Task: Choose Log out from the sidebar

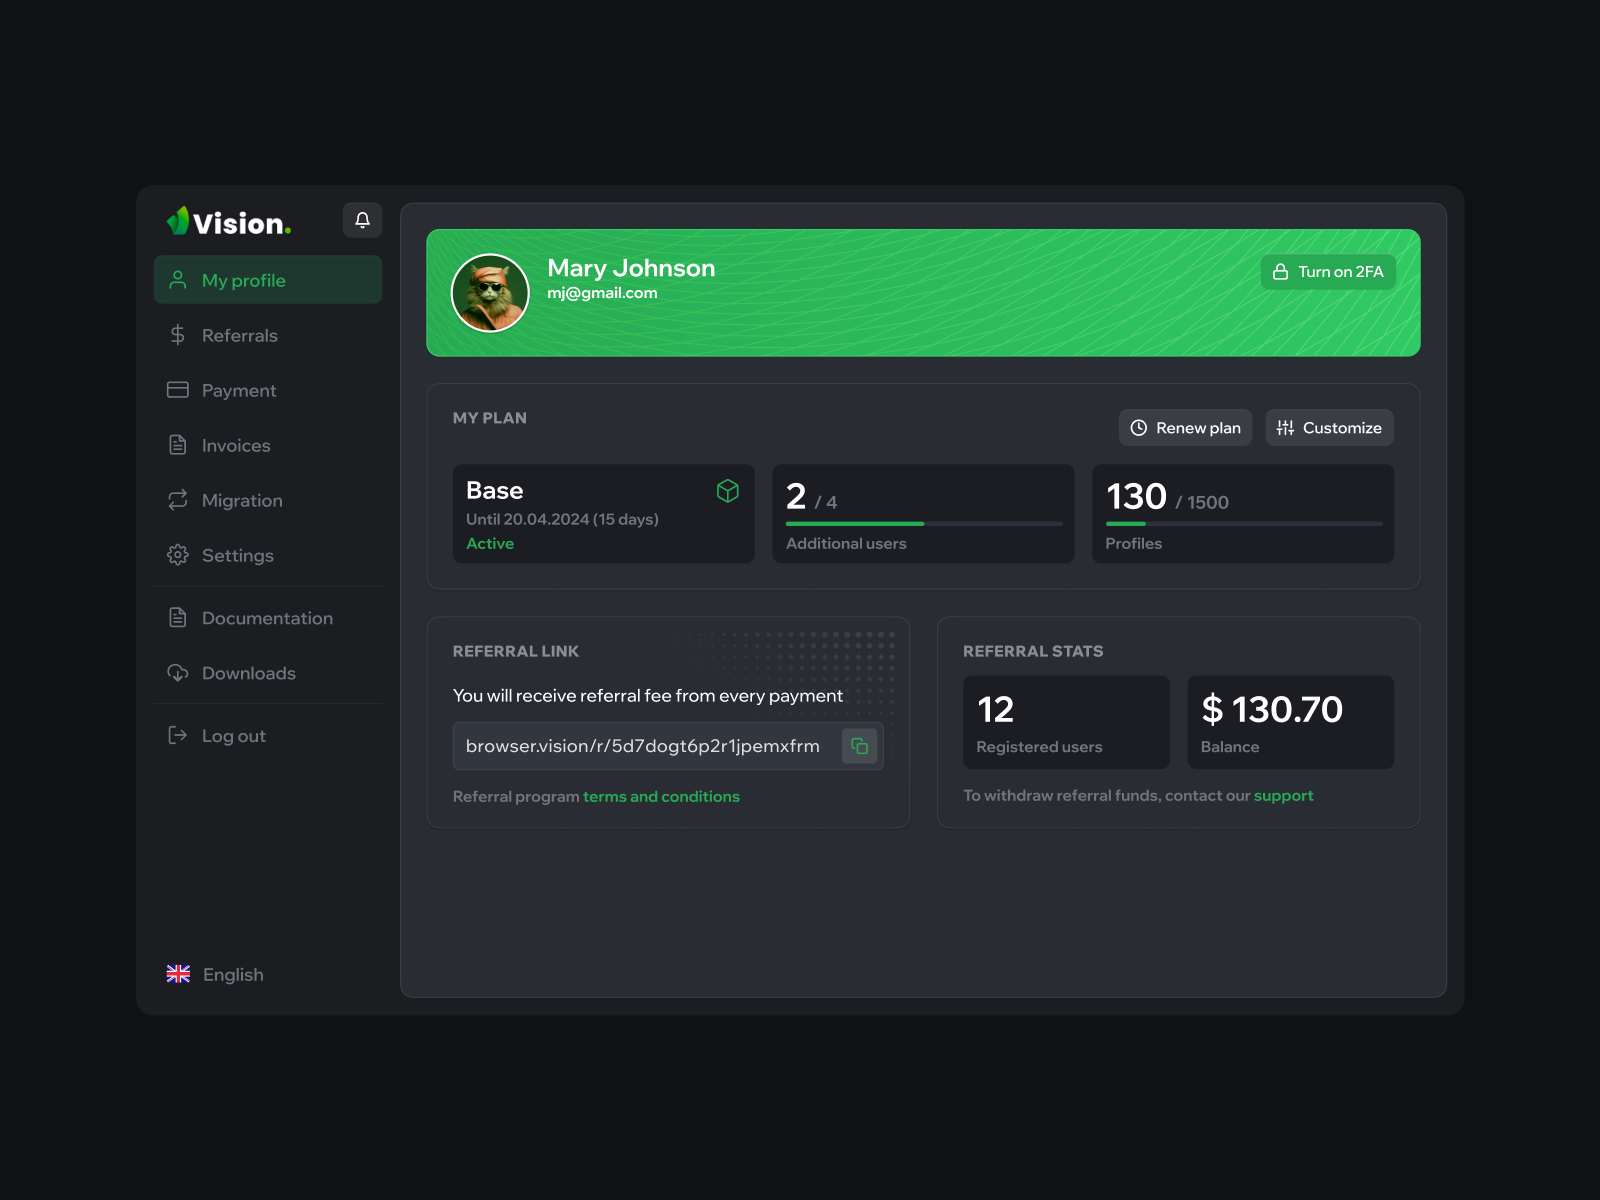Action: 234,735
